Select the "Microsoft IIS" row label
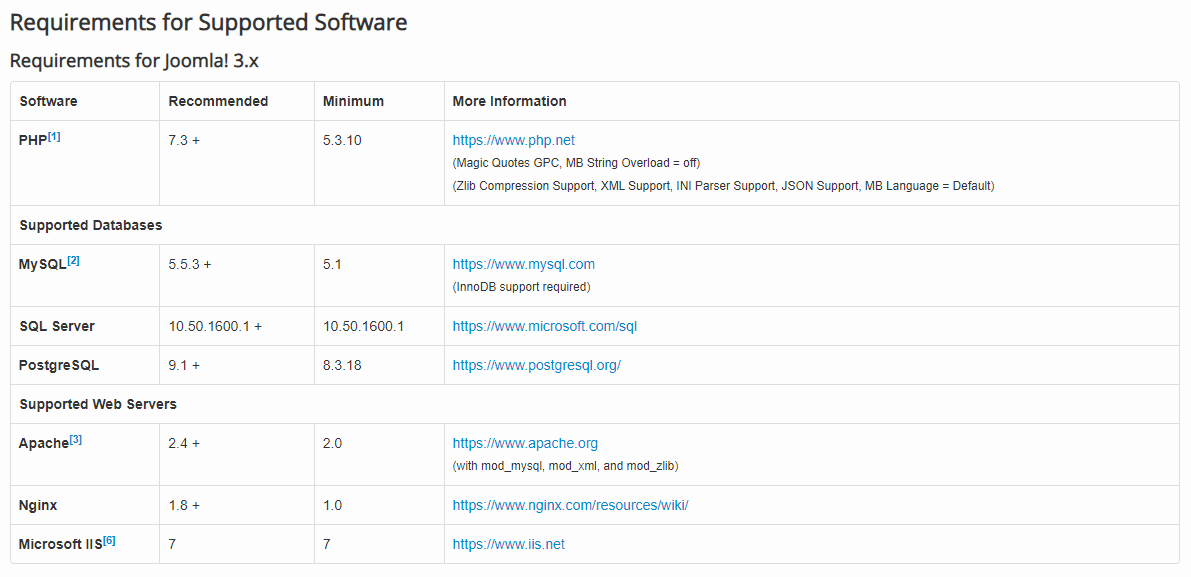 [x=61, y=545]
